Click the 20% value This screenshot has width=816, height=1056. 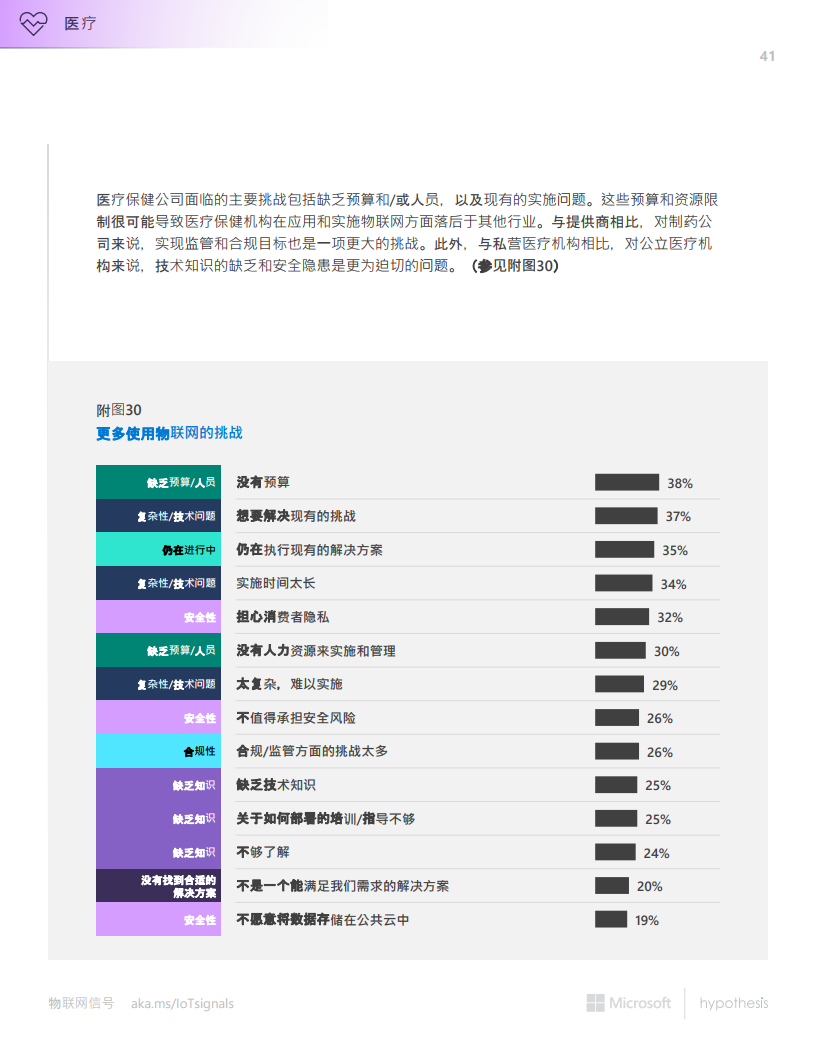coord(650,887)
